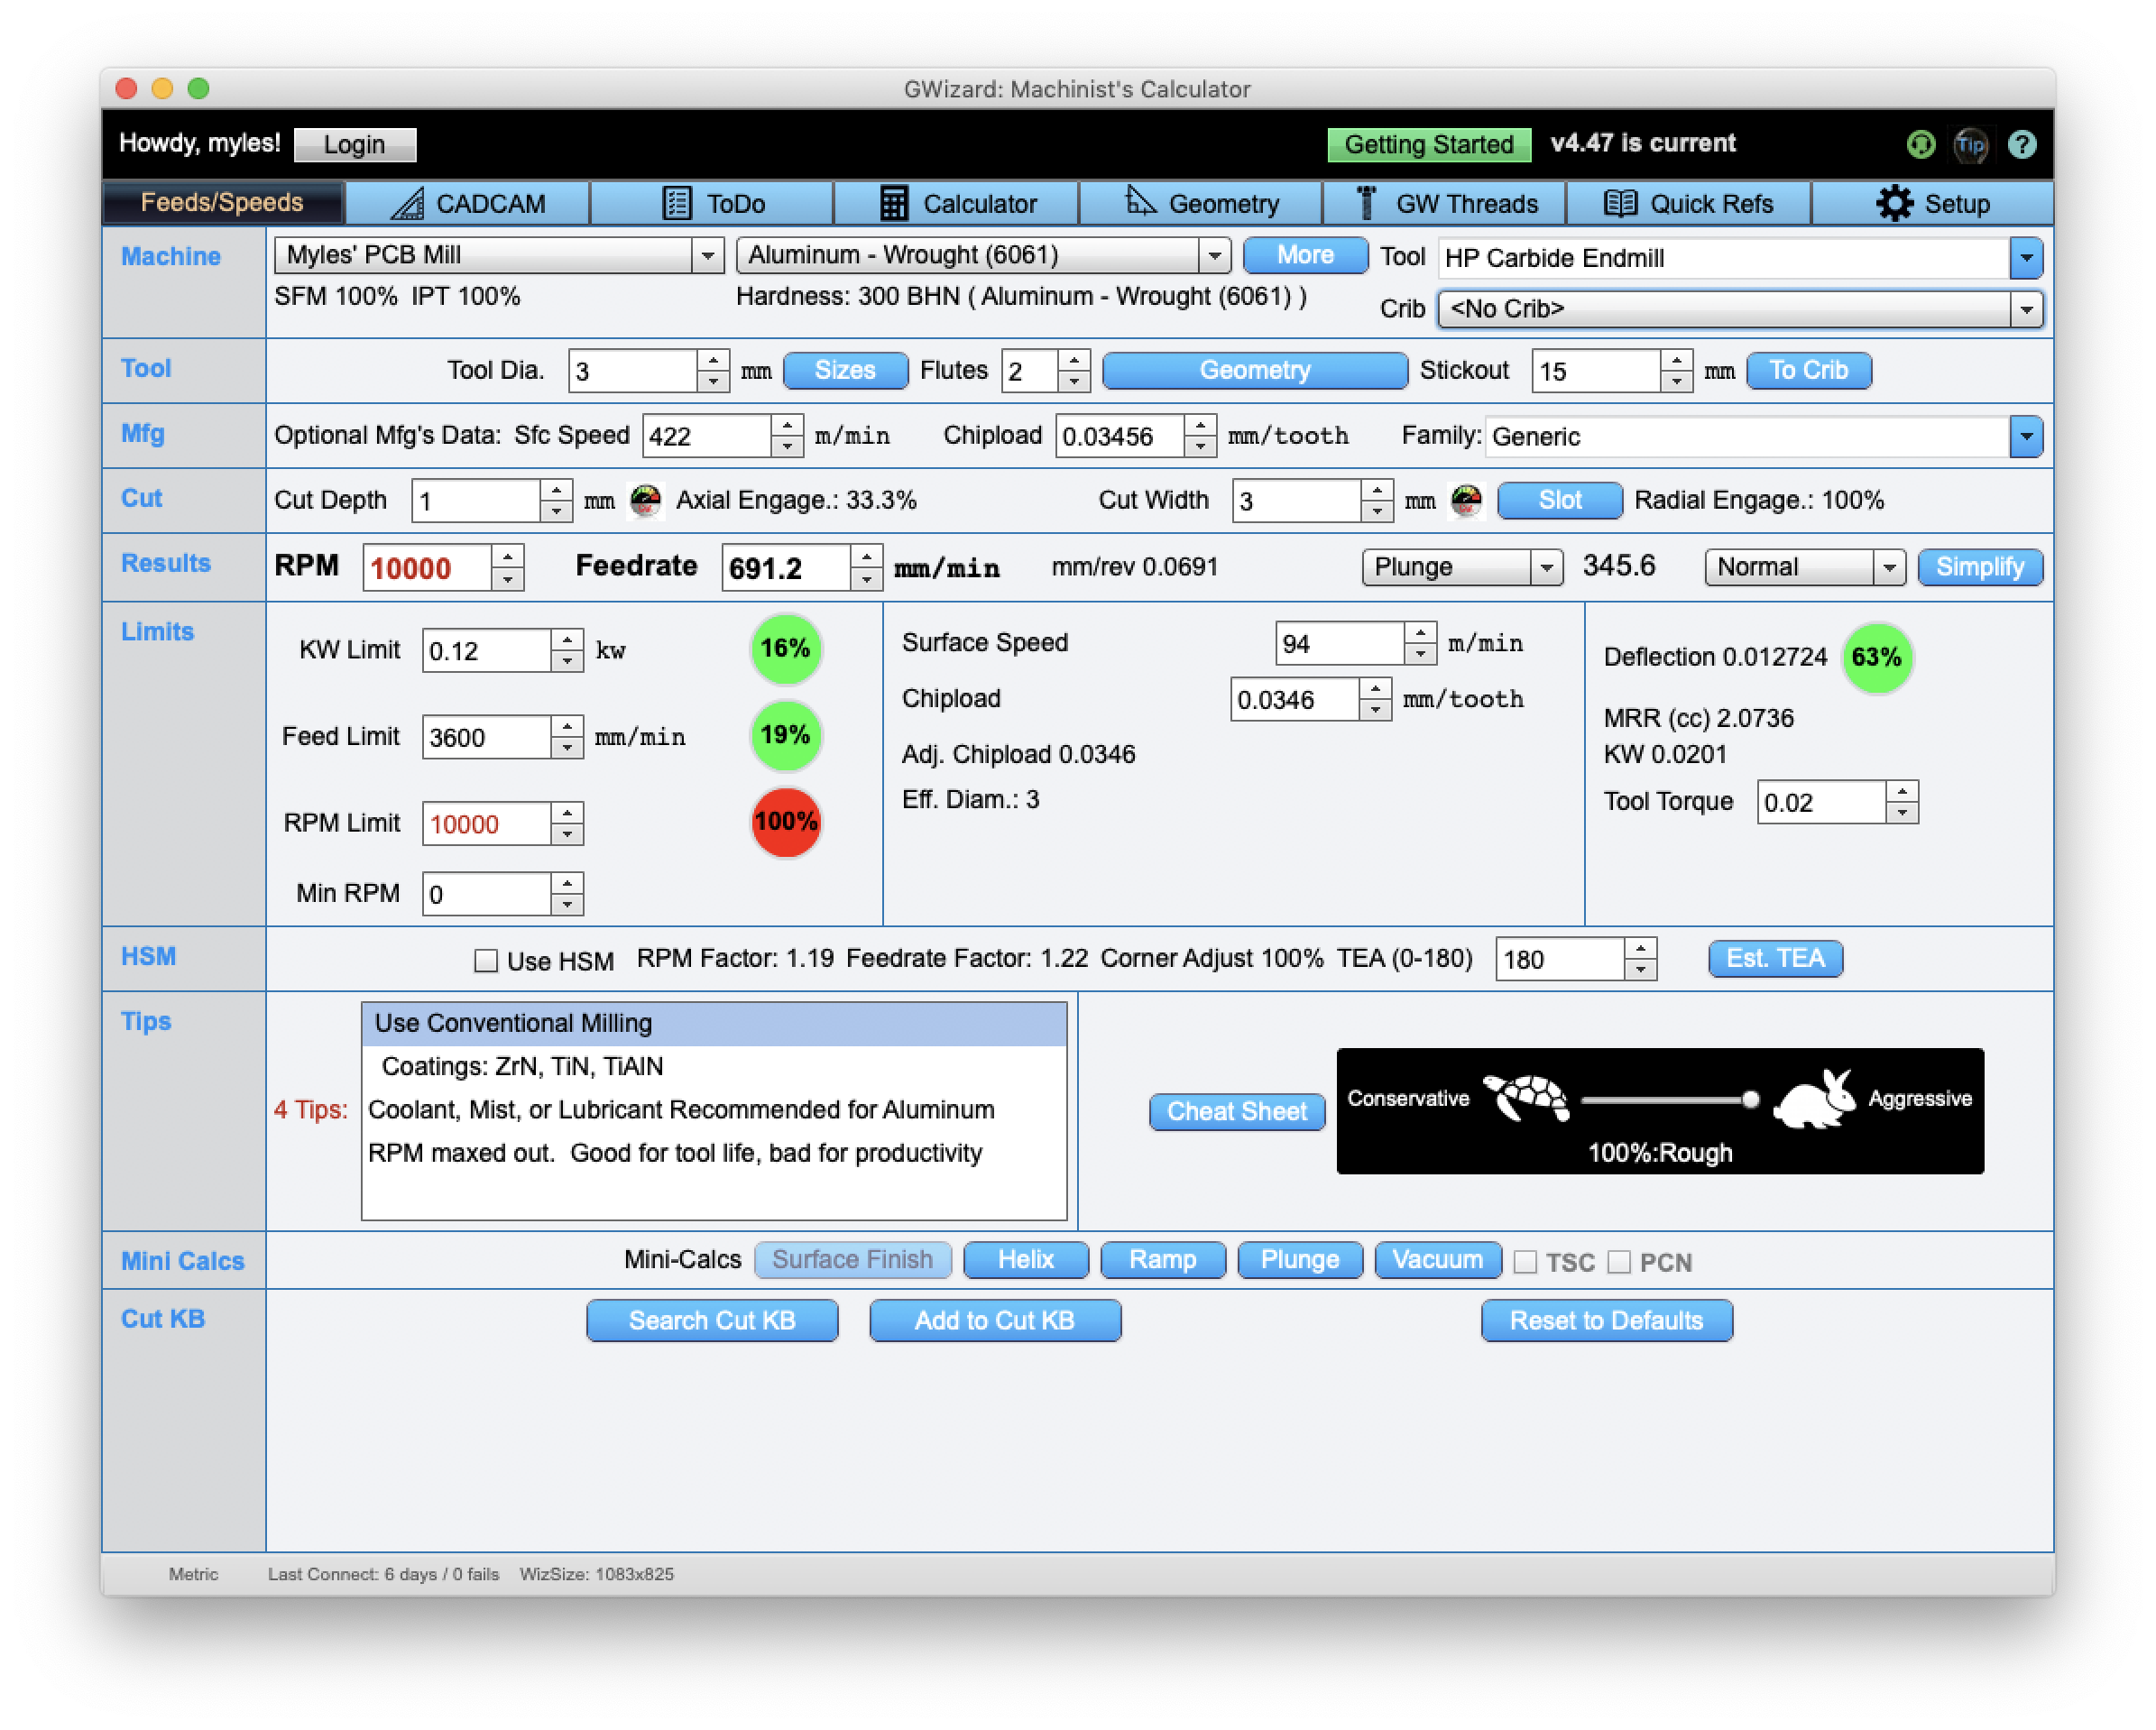Click the Quick Refs open book icon
Viewport: 2156px width, 1730px height.
pos(1620,203)
